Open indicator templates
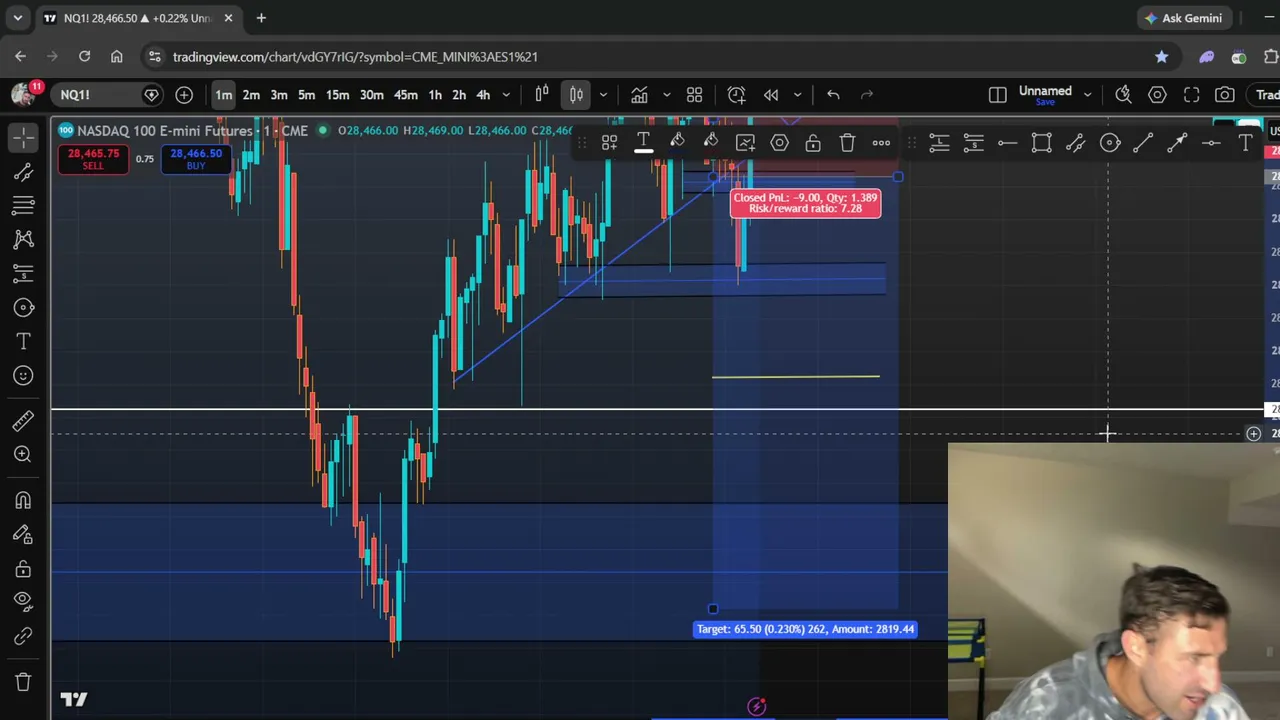The image size is (1280, 720). (x=694, y=95)
